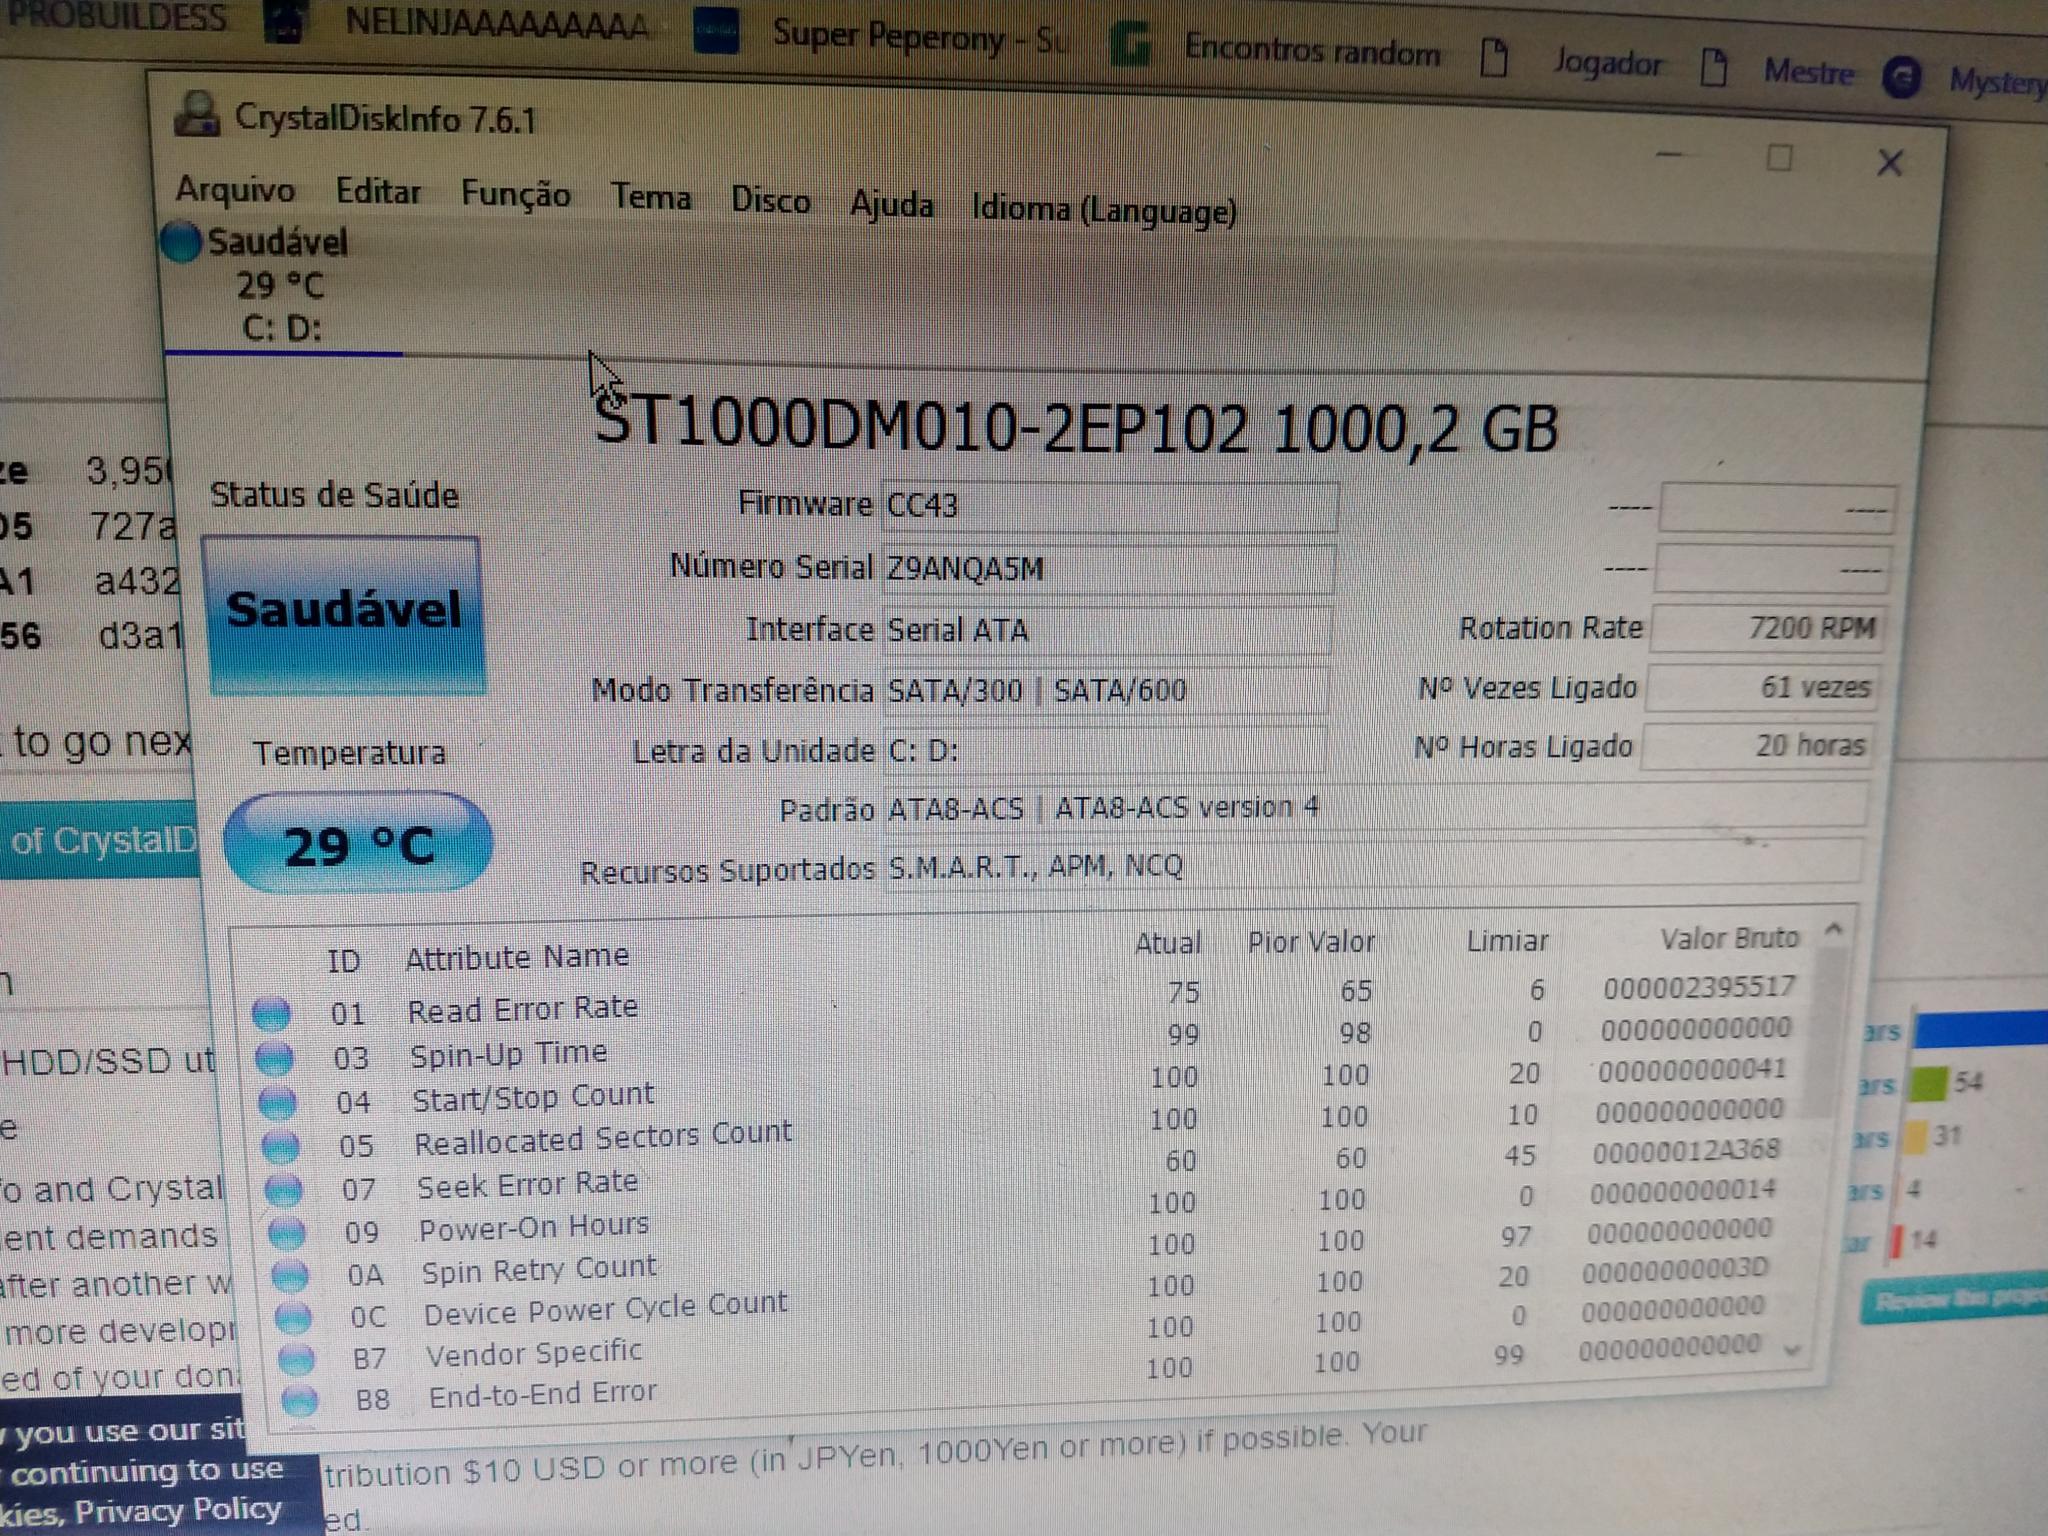Click the Recursos Suportados field
Viewport: 2048px width, 1536px height.
pyautogui.click(x=1372, y=864)
